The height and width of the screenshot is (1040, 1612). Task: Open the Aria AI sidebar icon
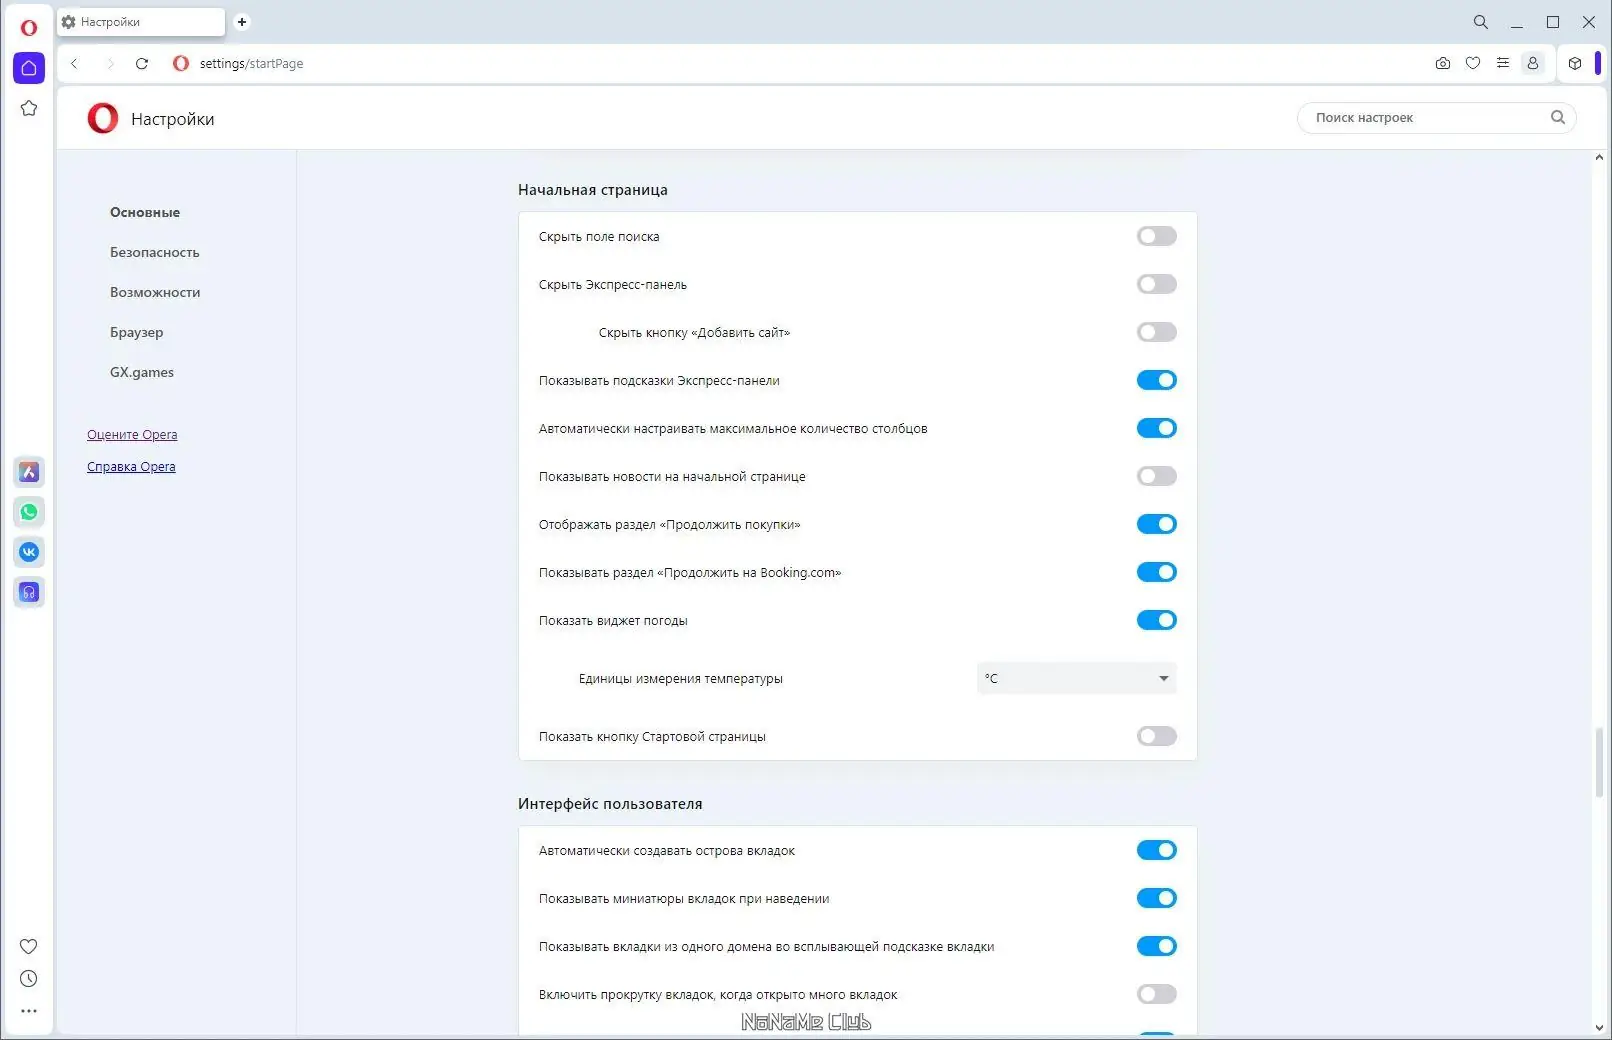[x=29, y=472]
